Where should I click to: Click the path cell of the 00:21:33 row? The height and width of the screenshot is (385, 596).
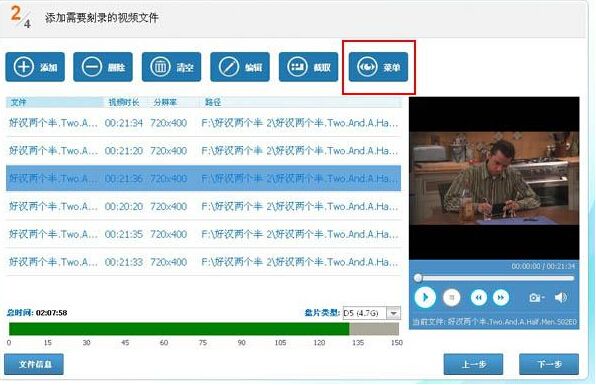[300, 261]
